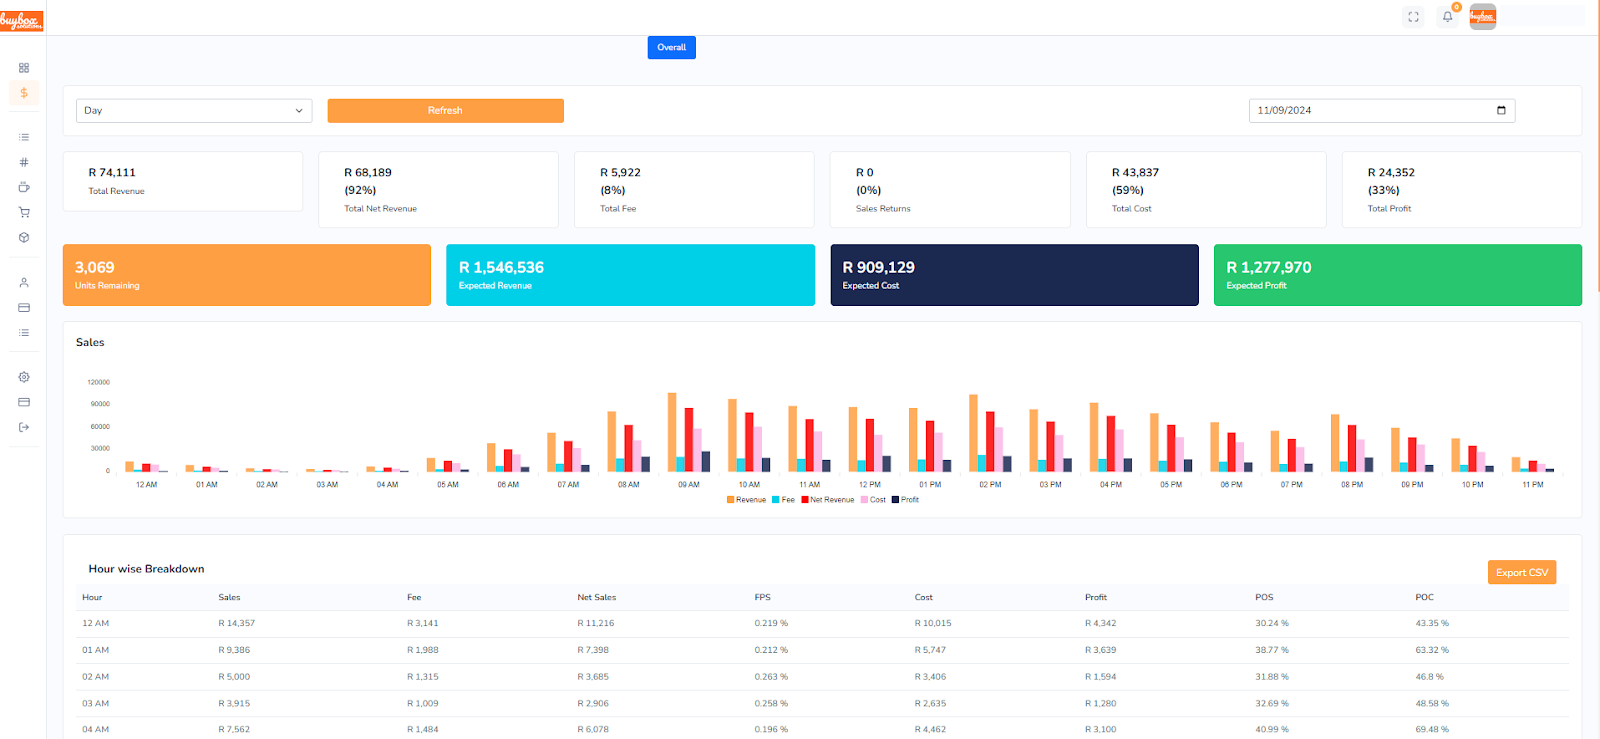Select the 01 AM row hour cell
The width and height of the screenshot is (1600, 739).
[96, 650]
